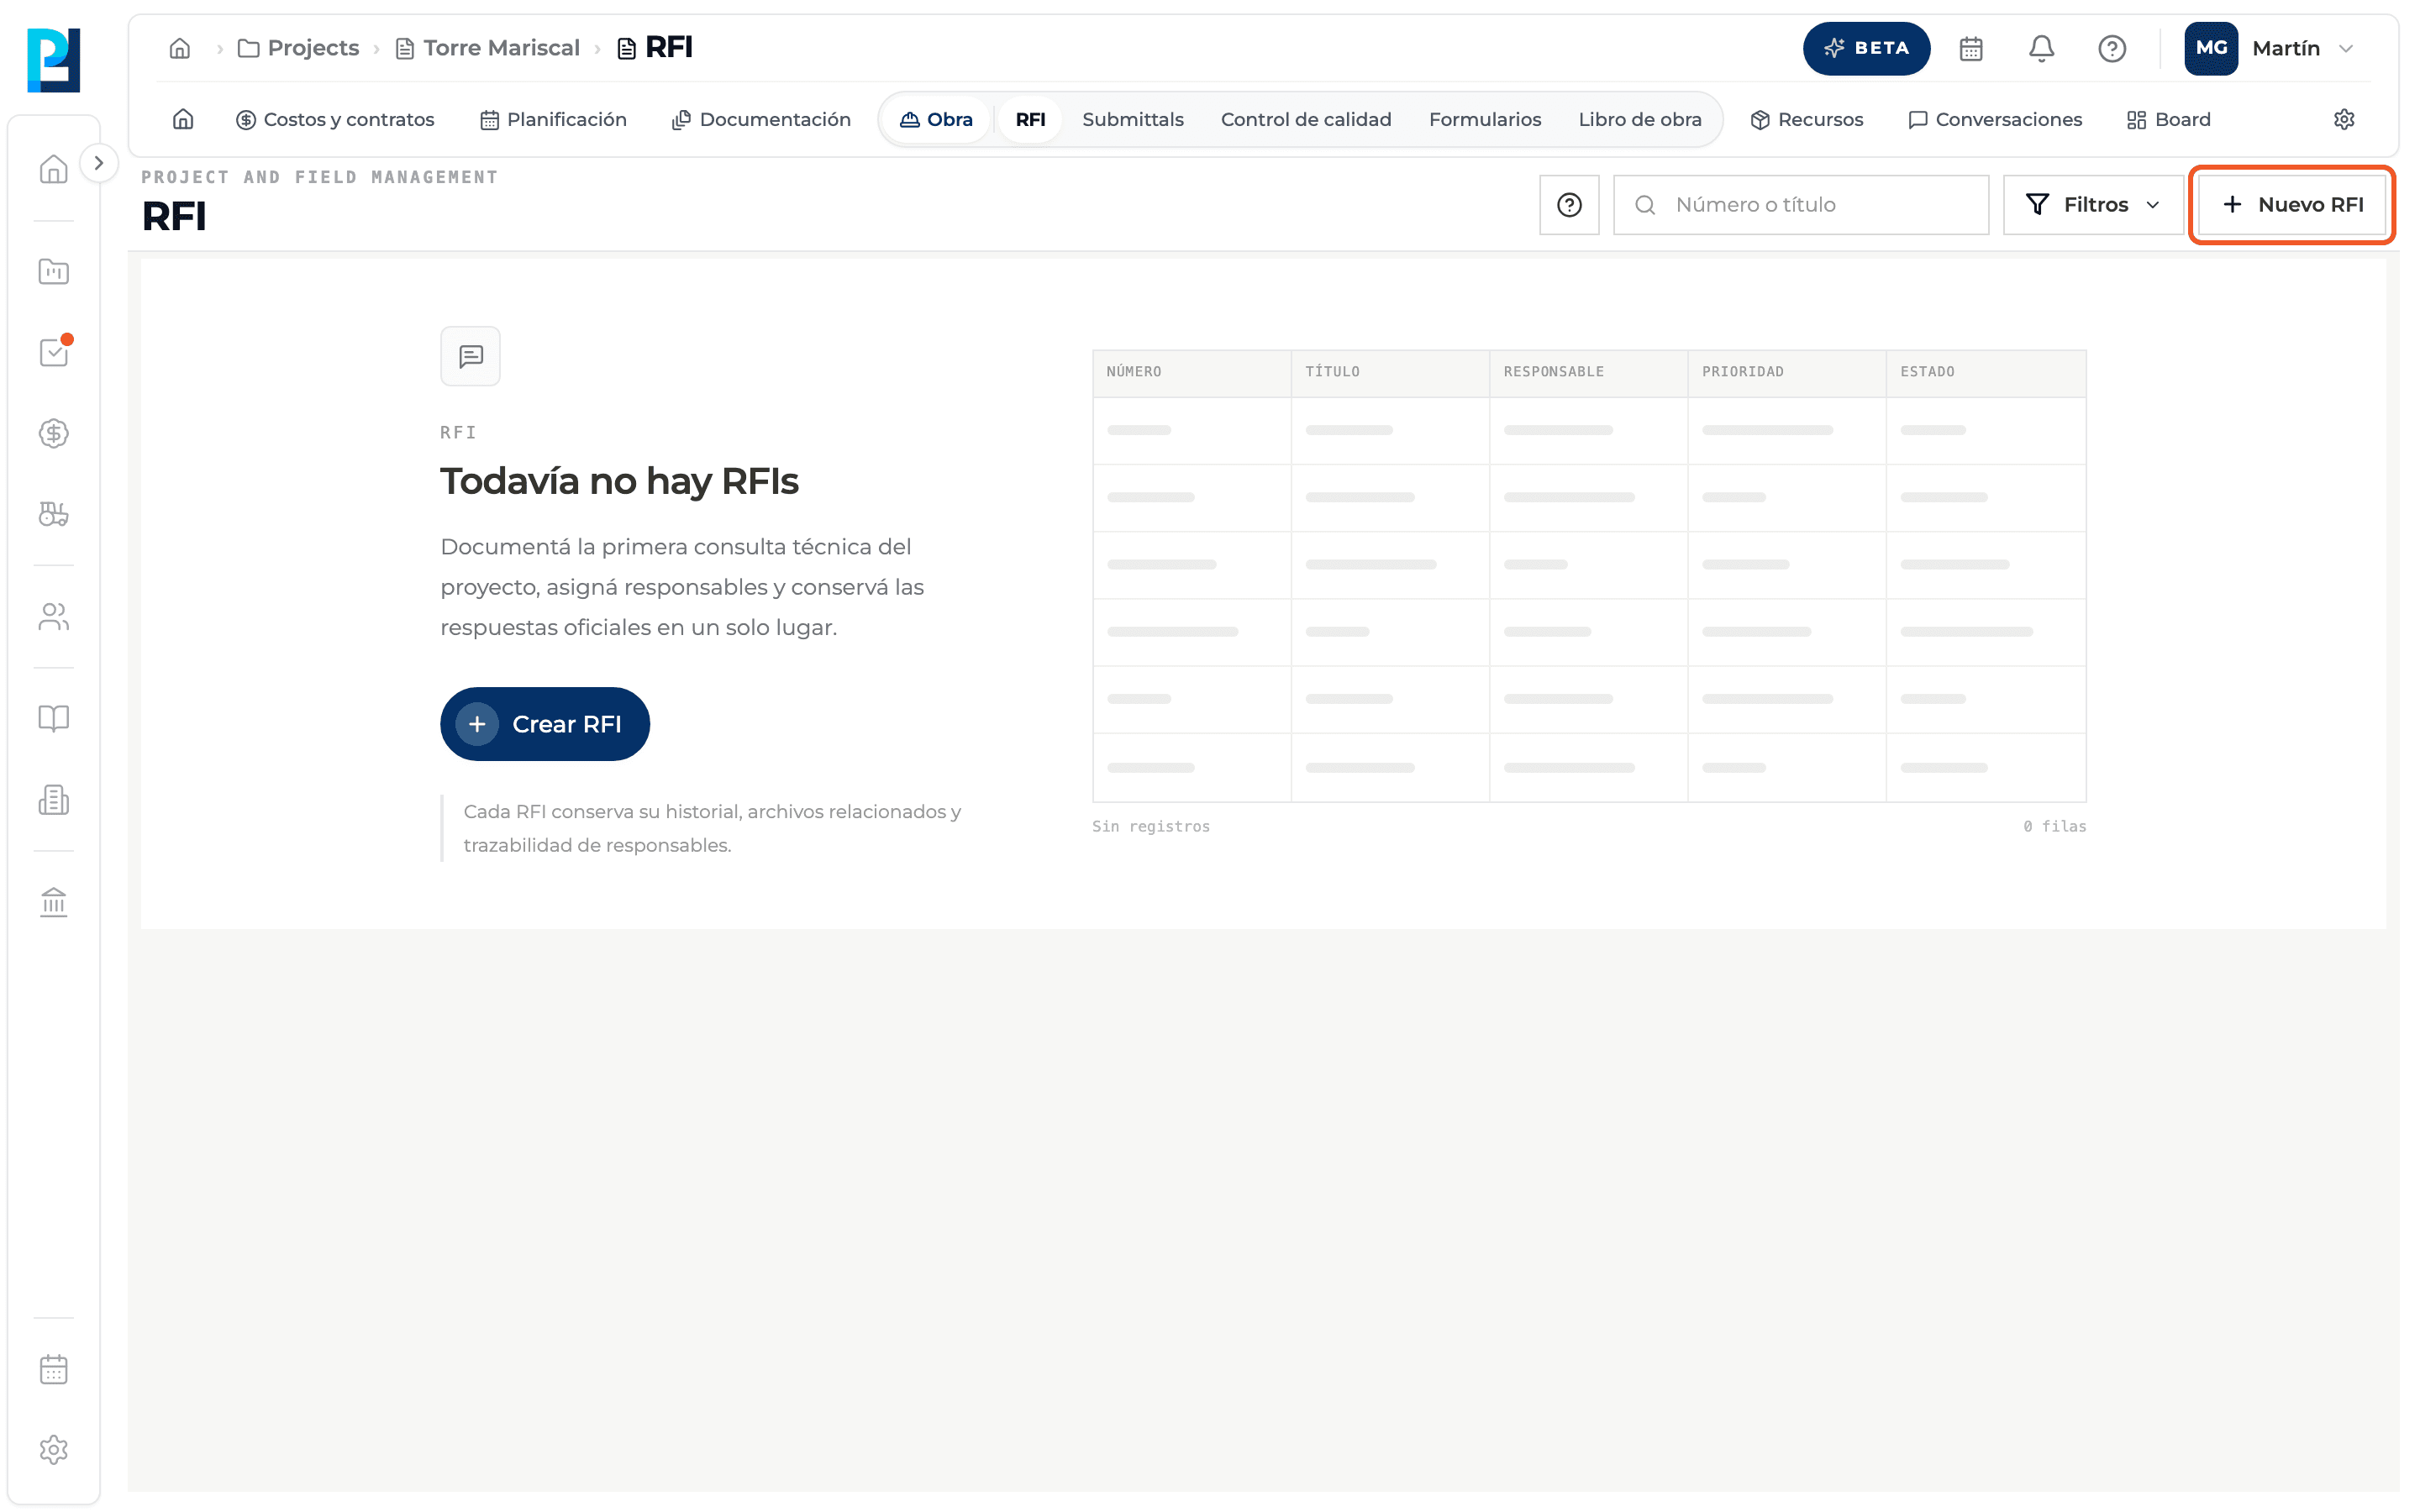
Task: Open the building documents icon in sidebar
Action: (x=53, y=799)
